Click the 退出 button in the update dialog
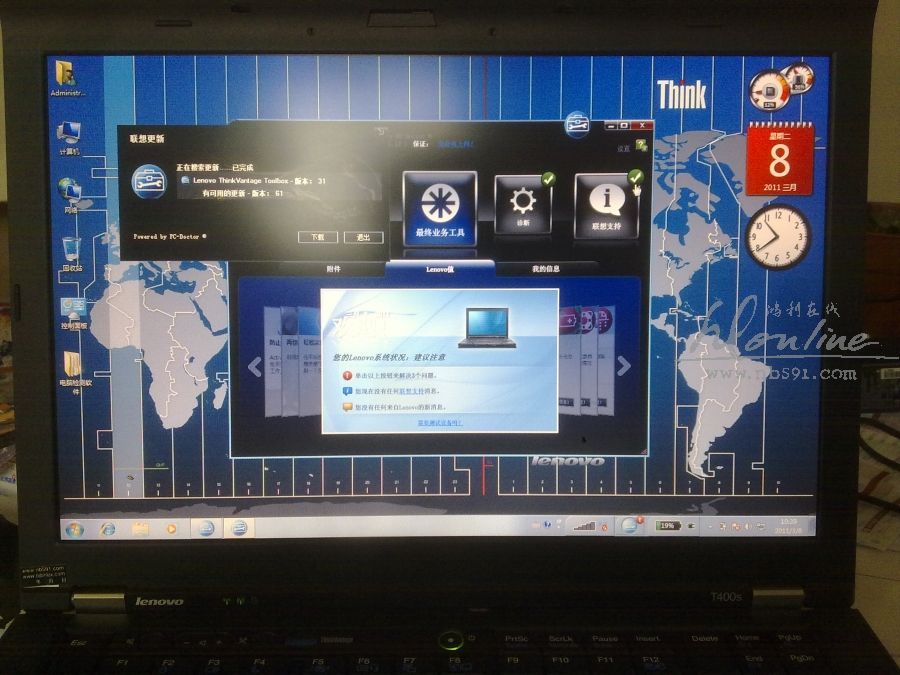The image size is (900, 675). (x=362, y=237)
